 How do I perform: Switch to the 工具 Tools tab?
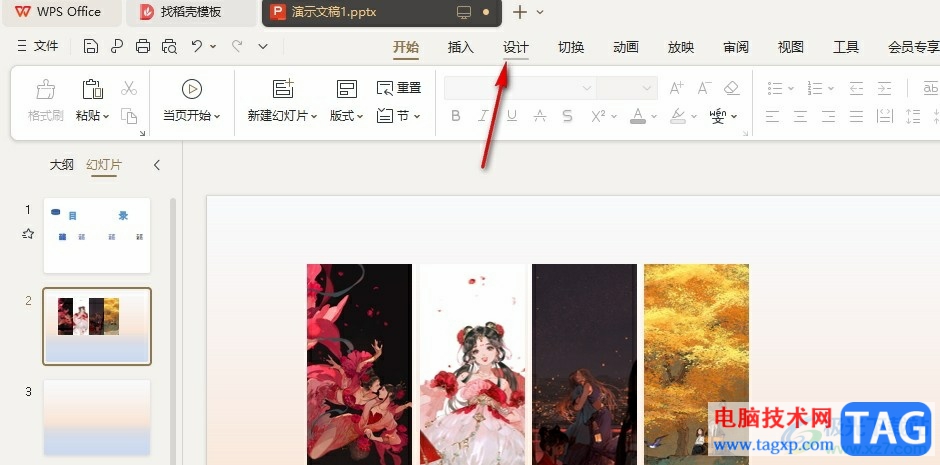(846, 47)
